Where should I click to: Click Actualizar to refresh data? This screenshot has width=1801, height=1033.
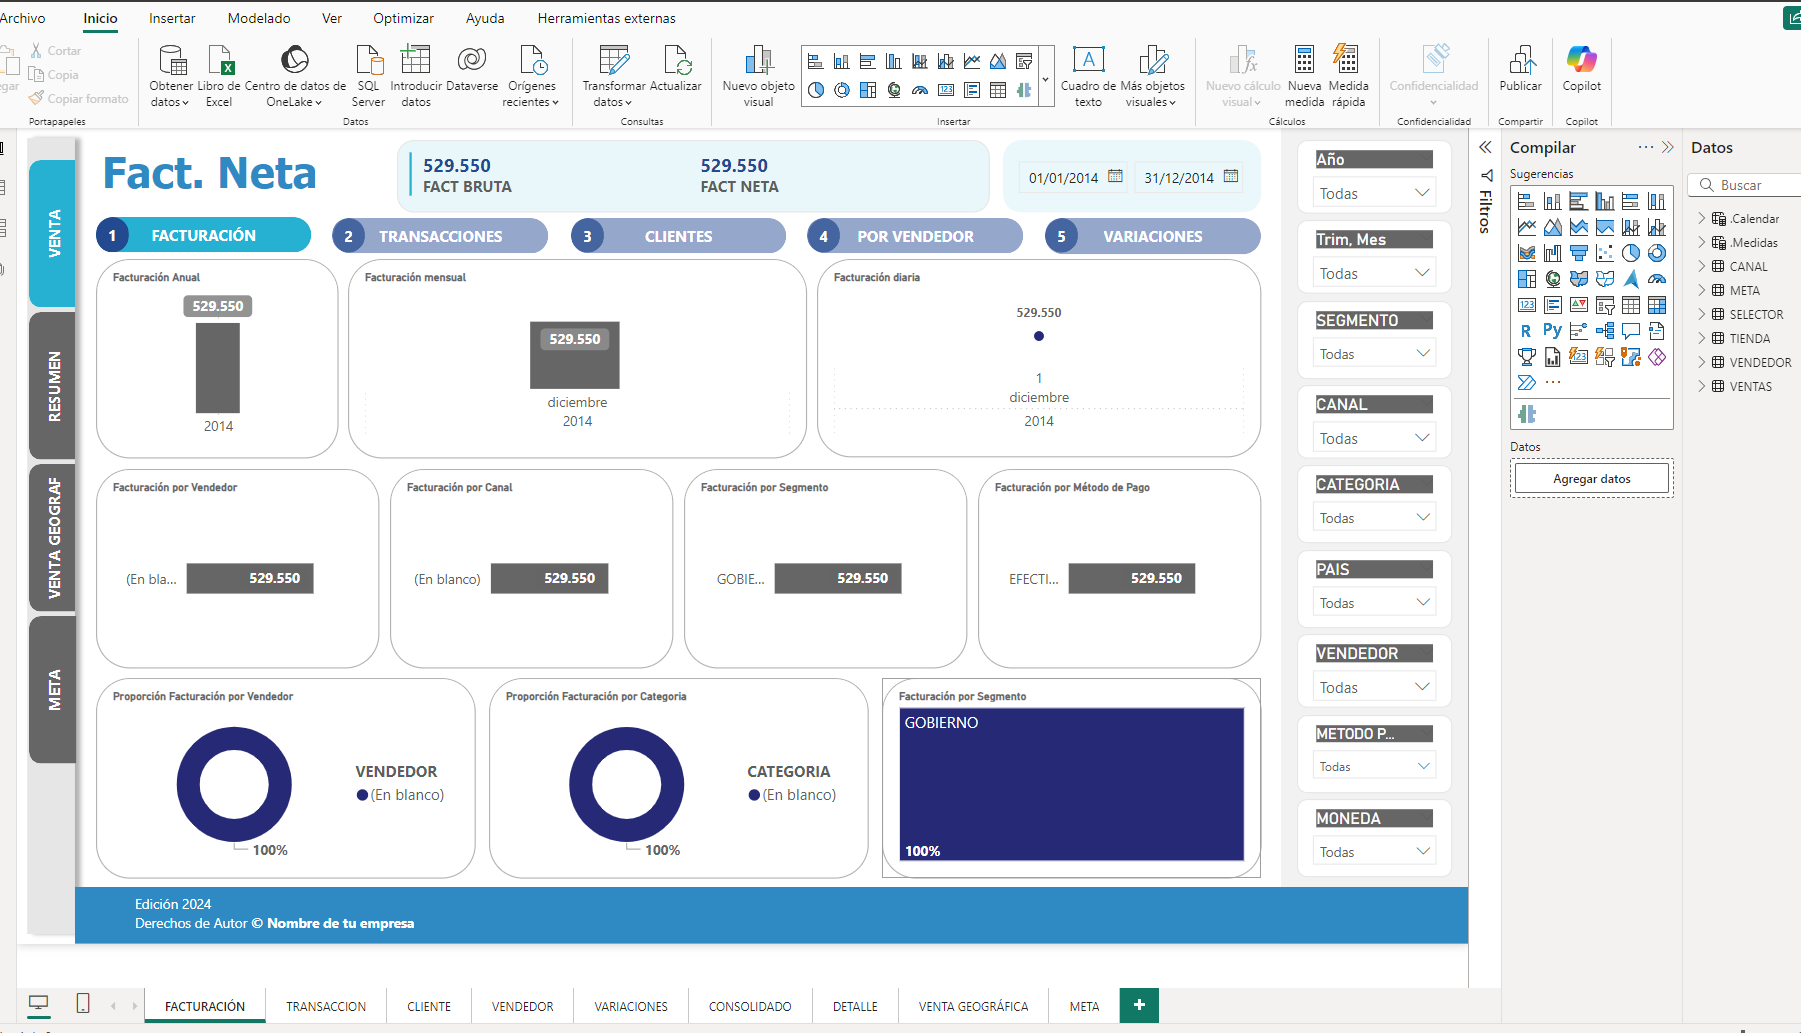[x=676, y=62]
